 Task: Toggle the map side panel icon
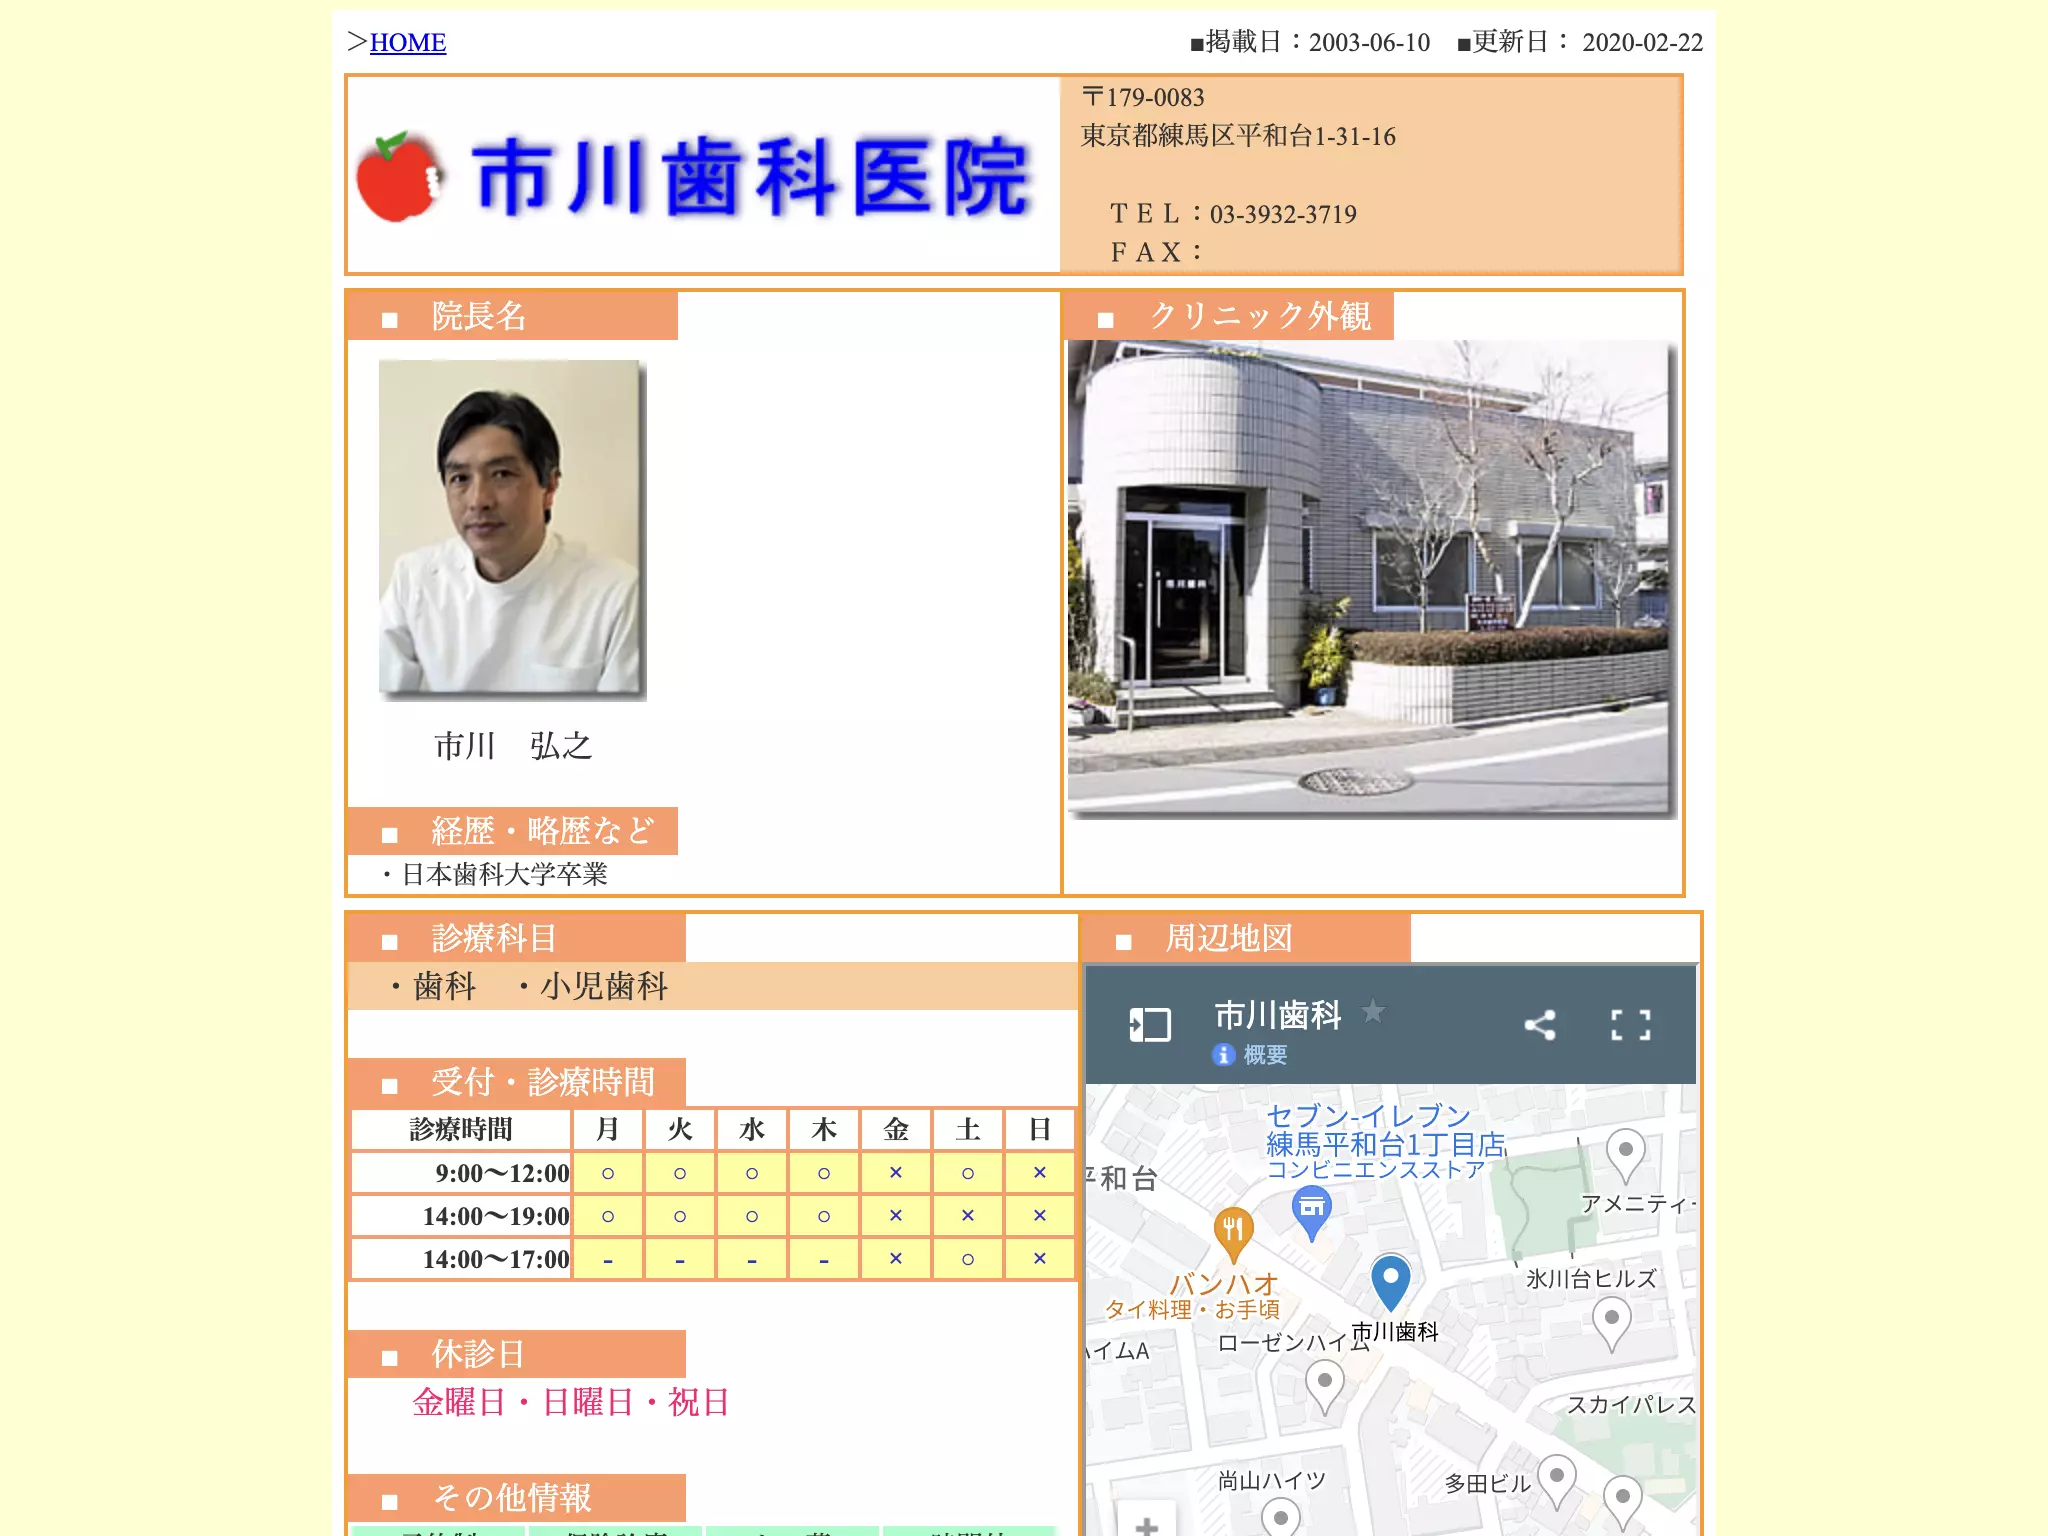click(1150, 1025)
